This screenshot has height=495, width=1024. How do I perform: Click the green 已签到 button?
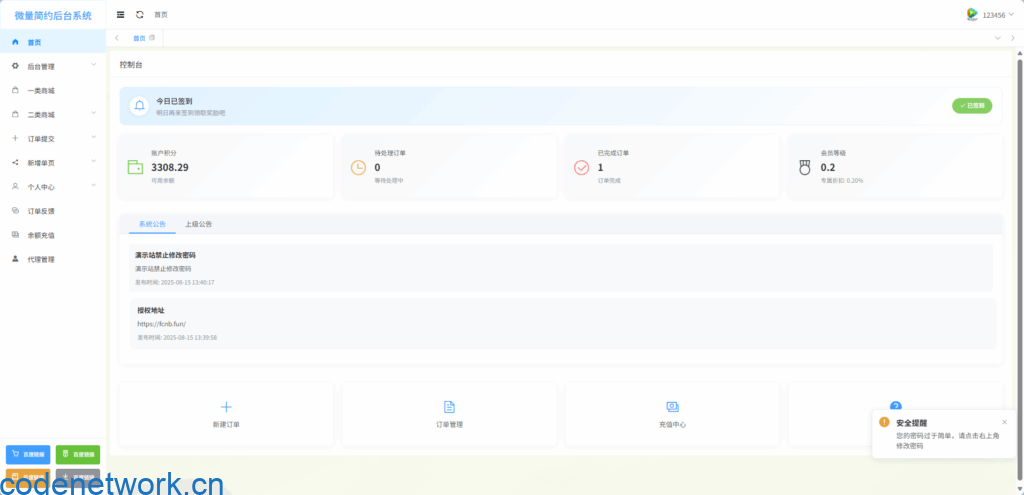pos(971,105)
